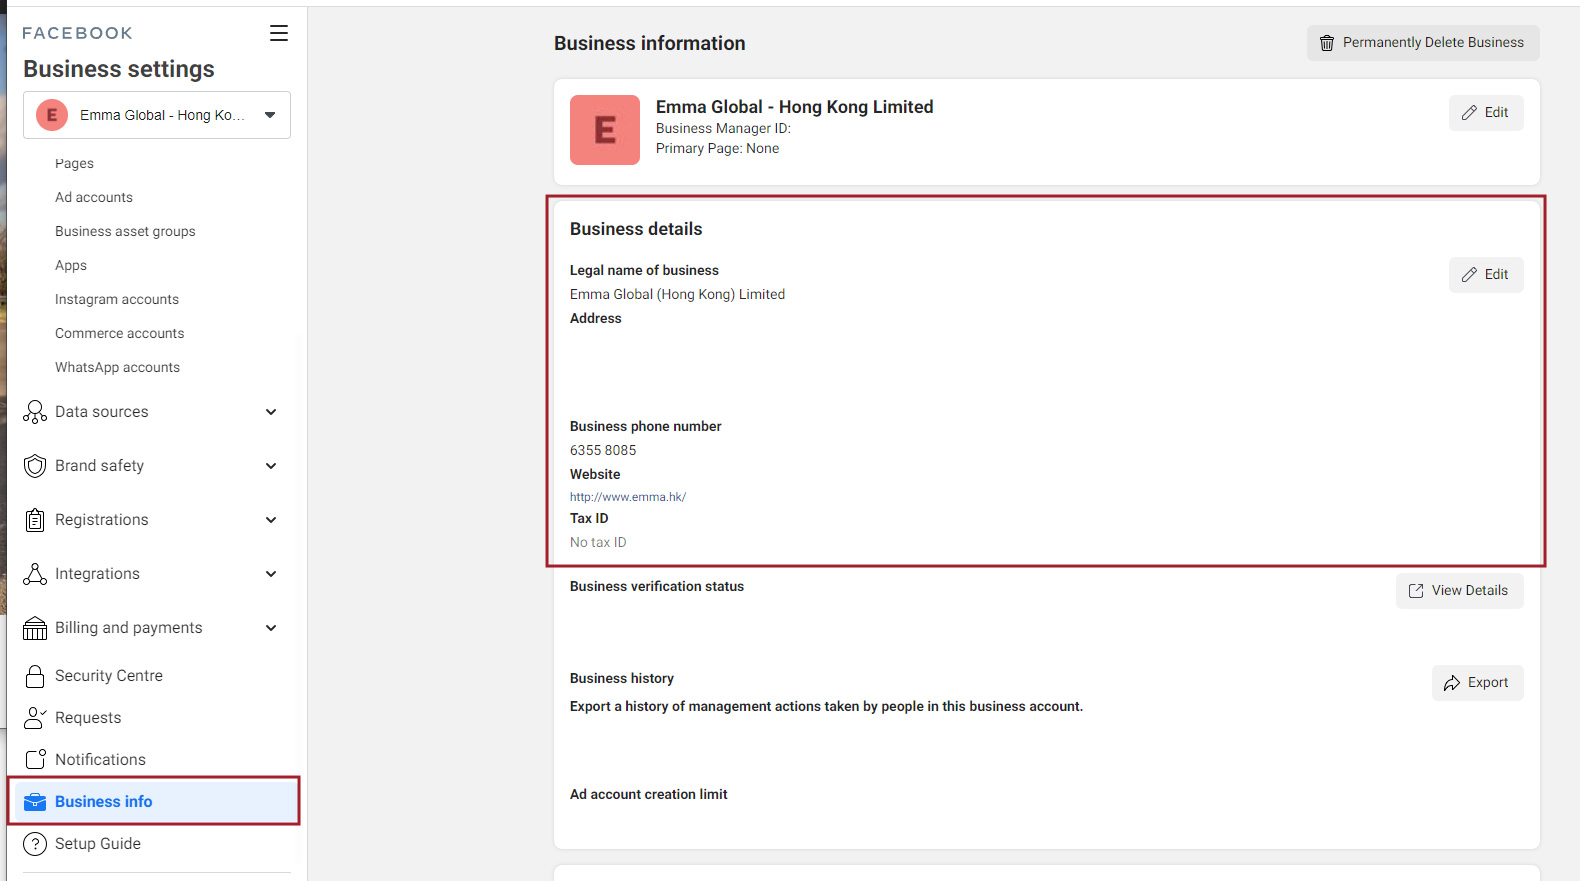Expand the Brand safety section
The height and width of the screenshot is (881, 1580).
pos(271,466)
